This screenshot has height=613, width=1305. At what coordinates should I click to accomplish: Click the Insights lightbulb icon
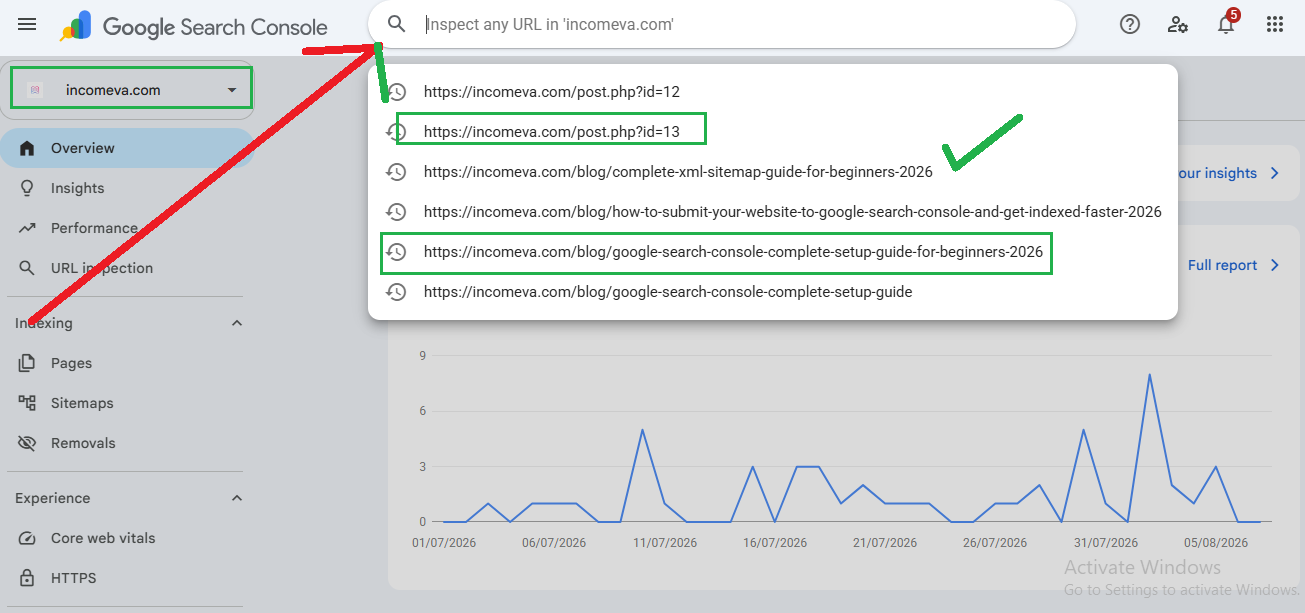click(x=27, y=188)
